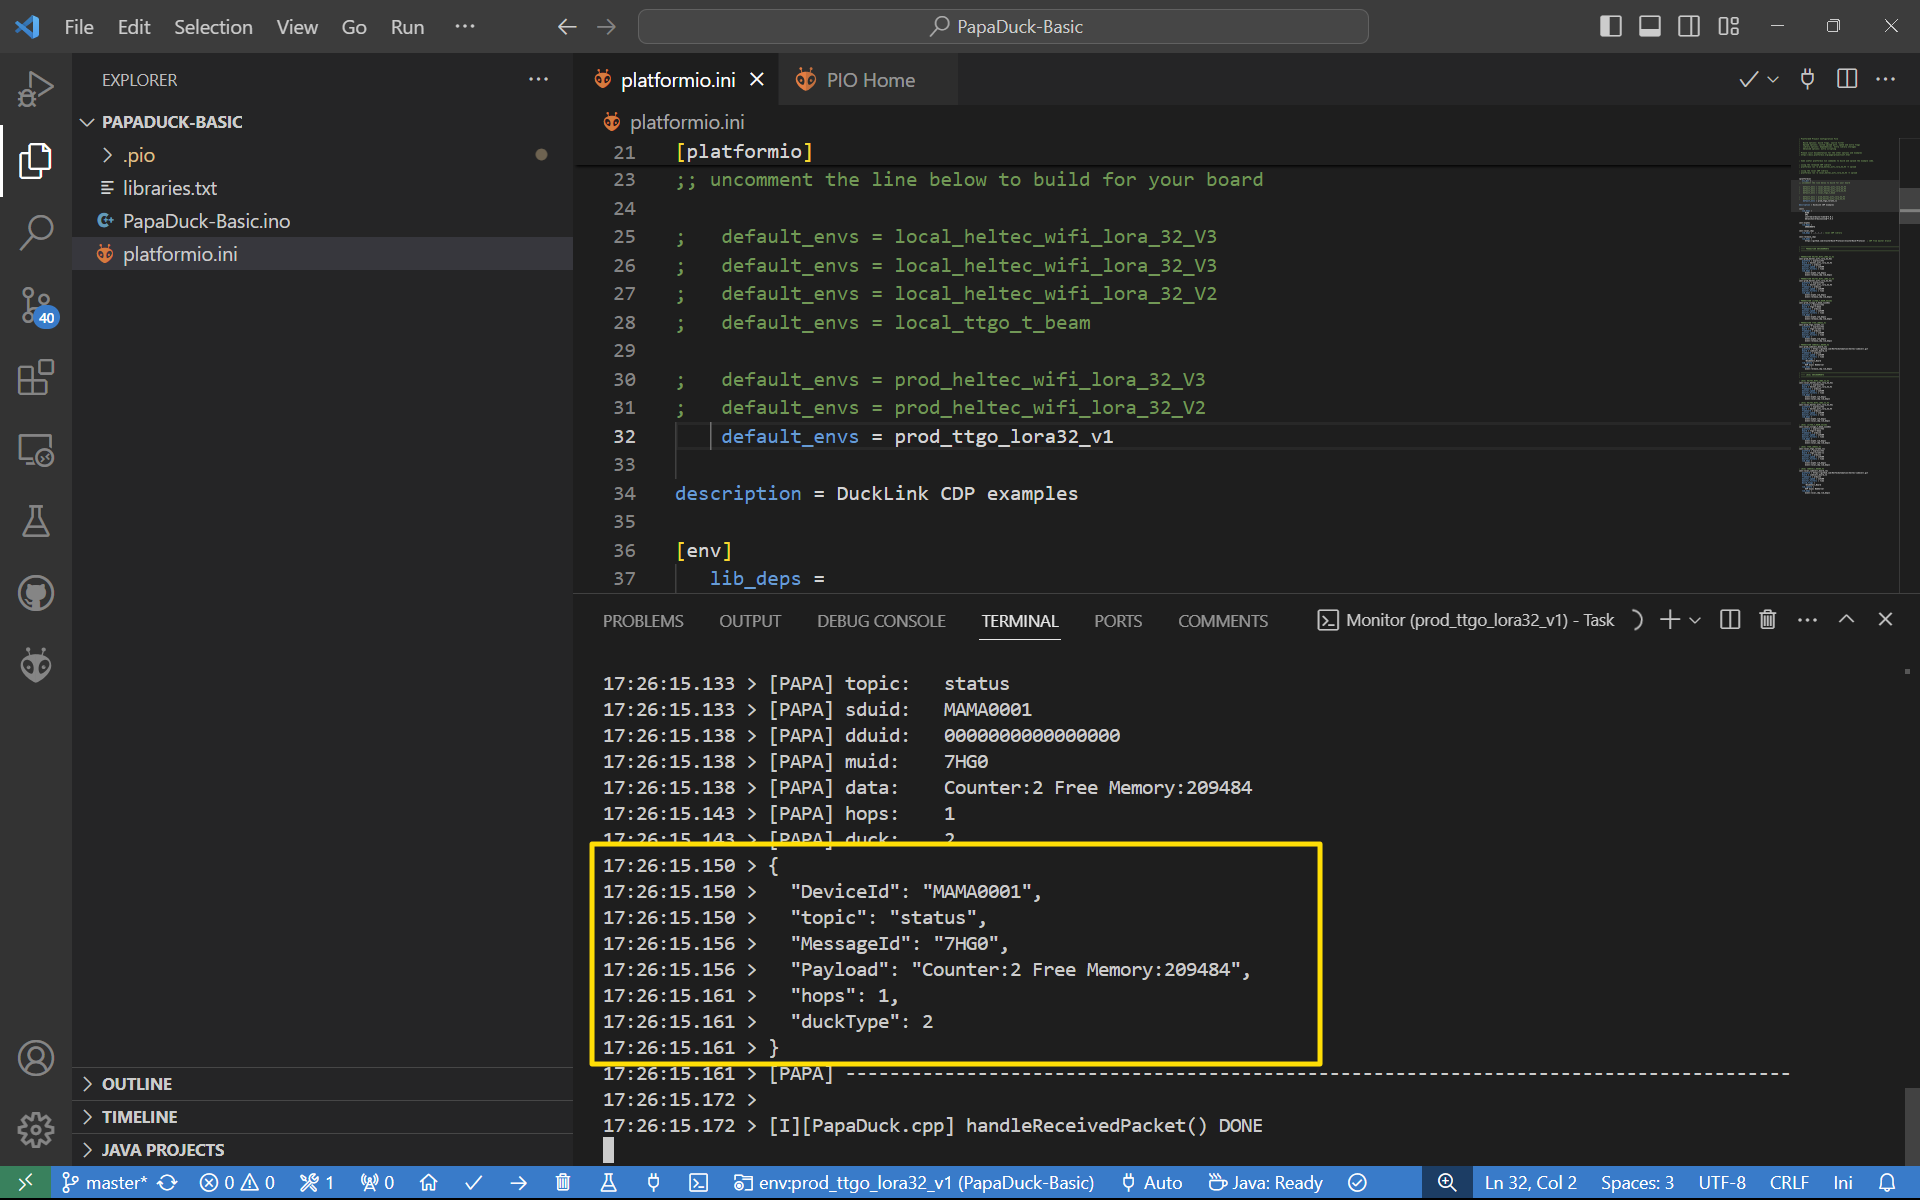Click PlatformIO Clean trash icon in status bar
Screen dimensions: 1920x1200
563,1183
